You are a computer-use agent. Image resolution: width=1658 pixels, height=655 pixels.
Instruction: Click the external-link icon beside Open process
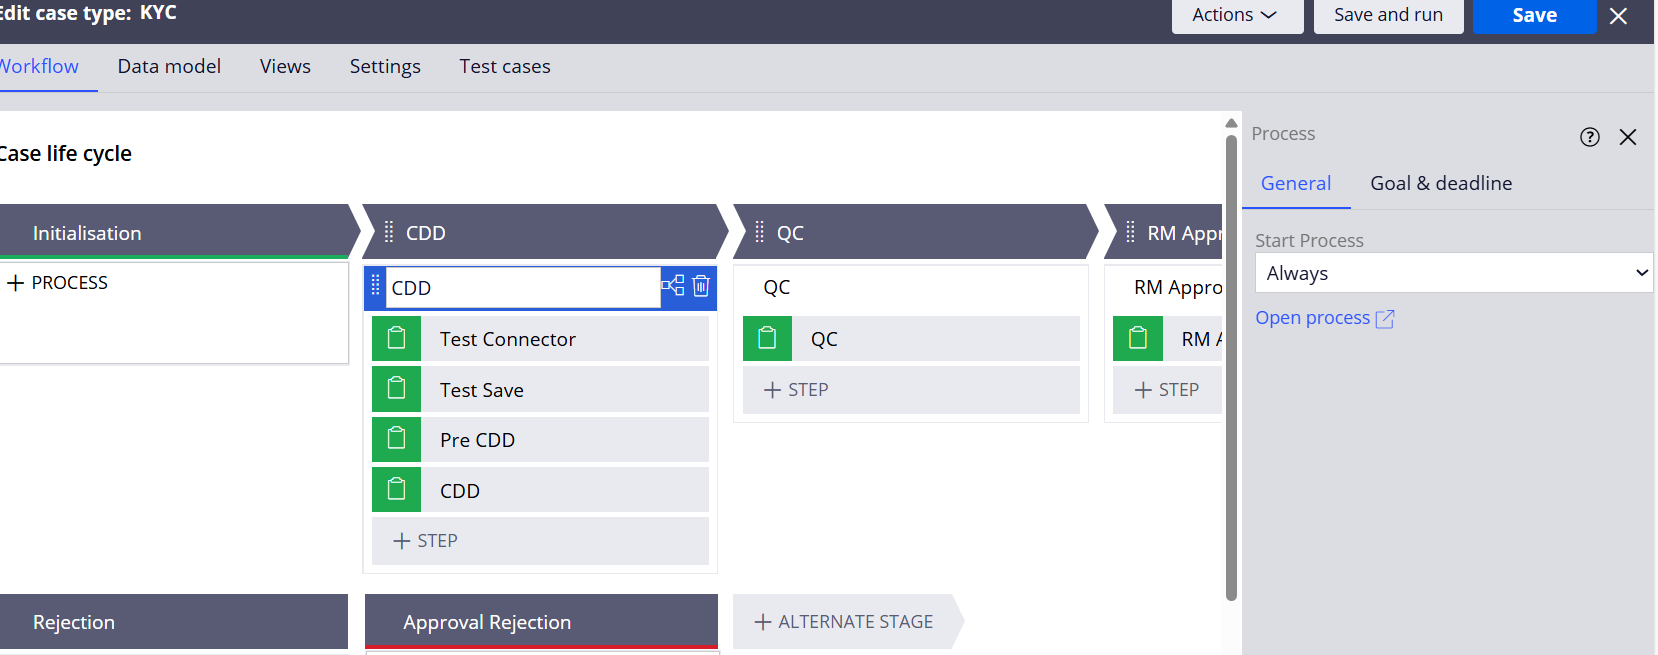click(1385, 318)
